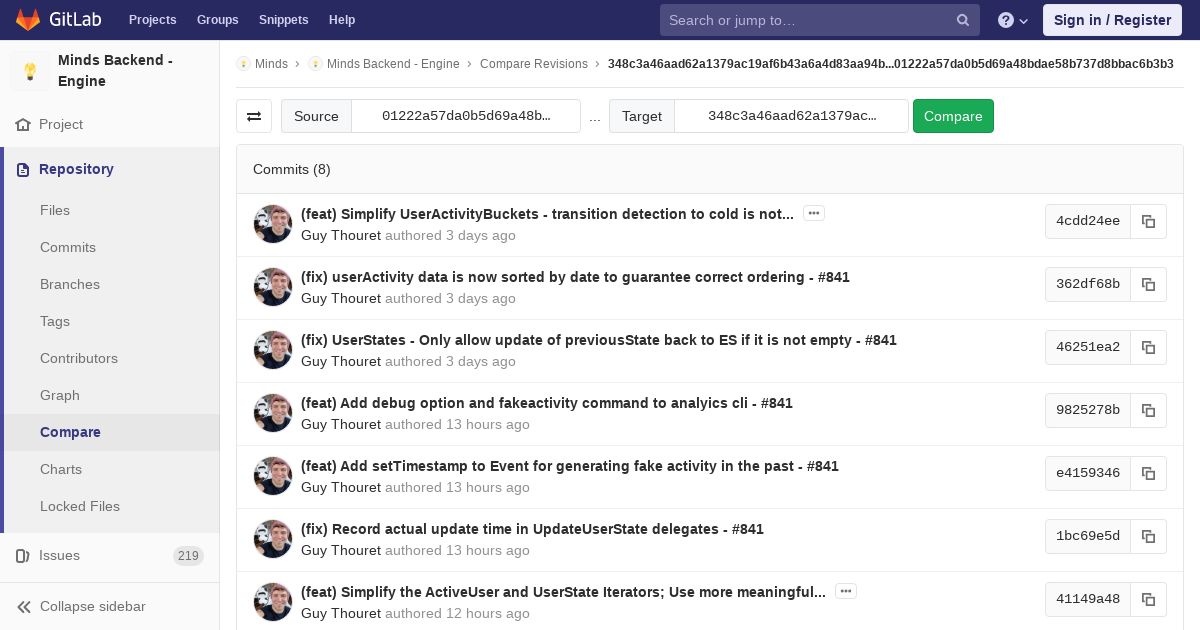Copy commit SHA 41149a48
The width and height of the screenshot is (1200, 630).
1148,599
